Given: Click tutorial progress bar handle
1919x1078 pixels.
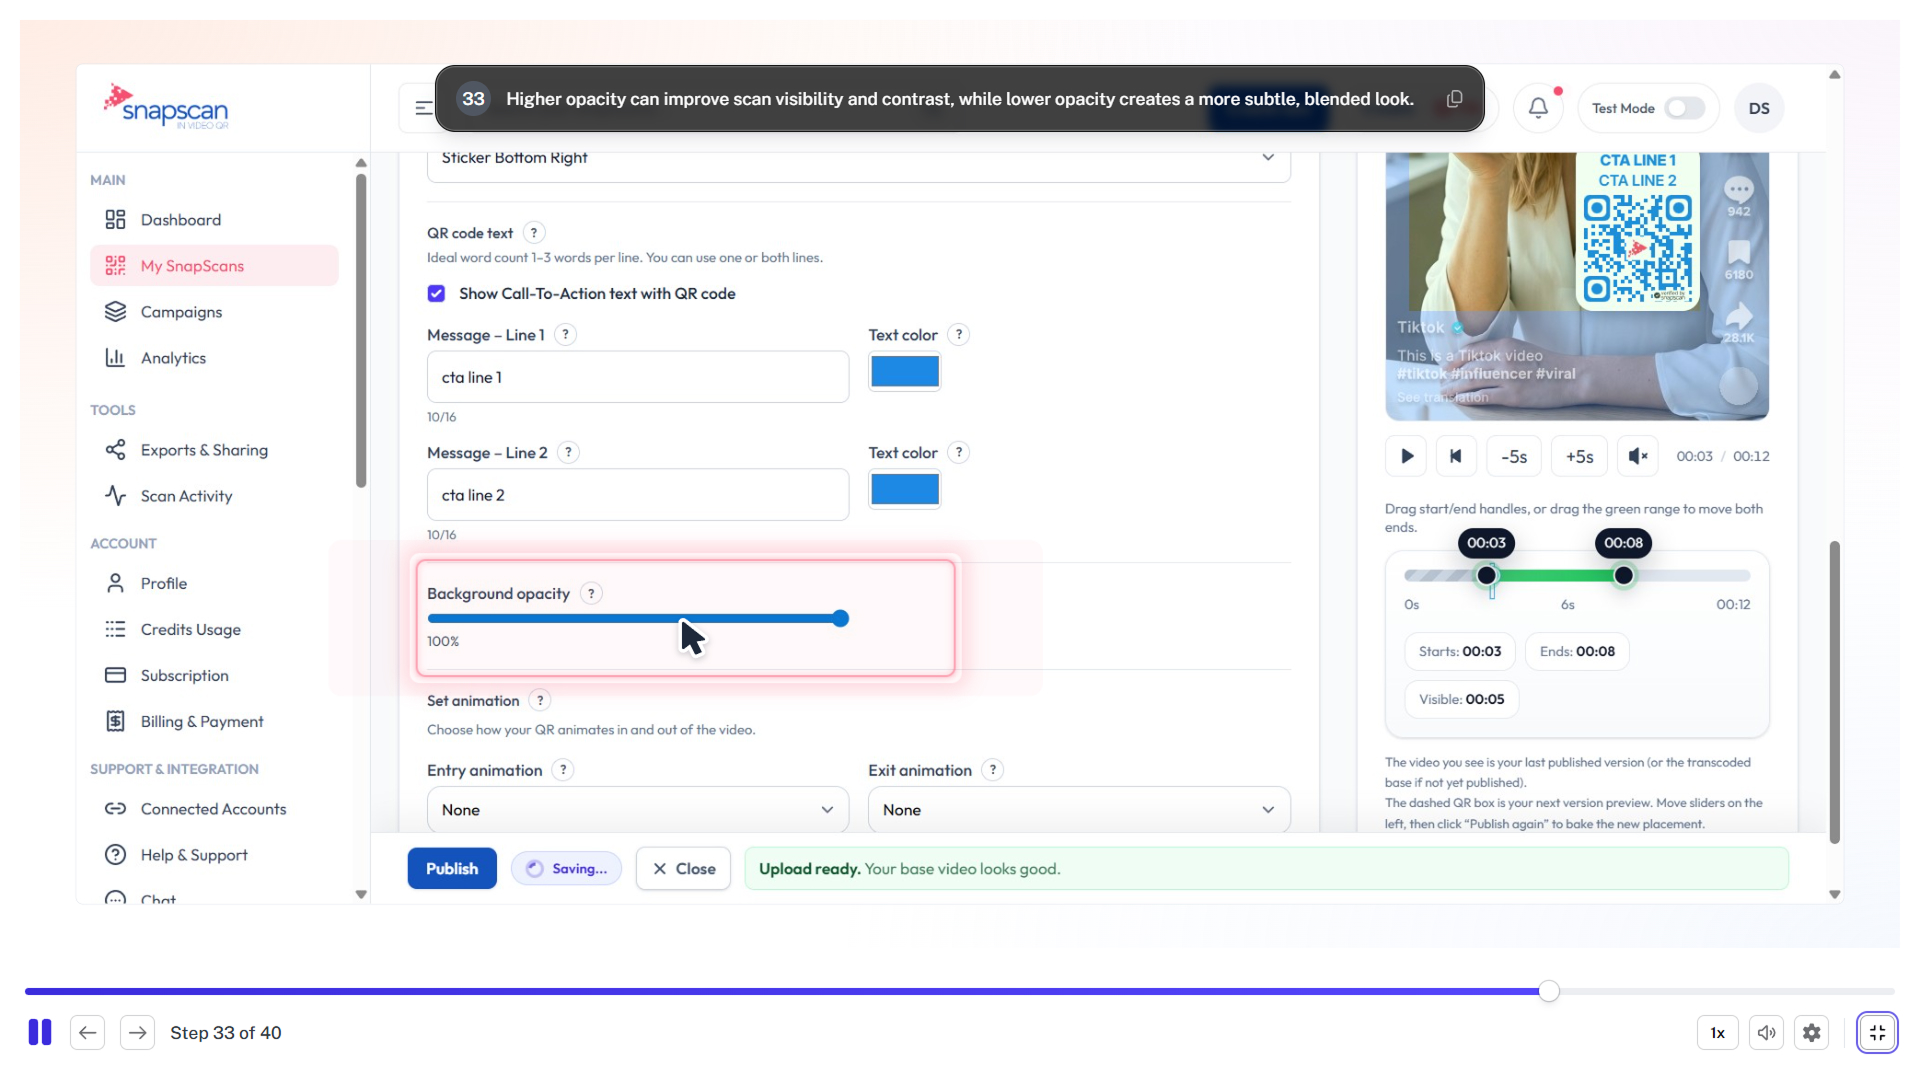Looking at the screenshot, I should tap(1548, 991).
